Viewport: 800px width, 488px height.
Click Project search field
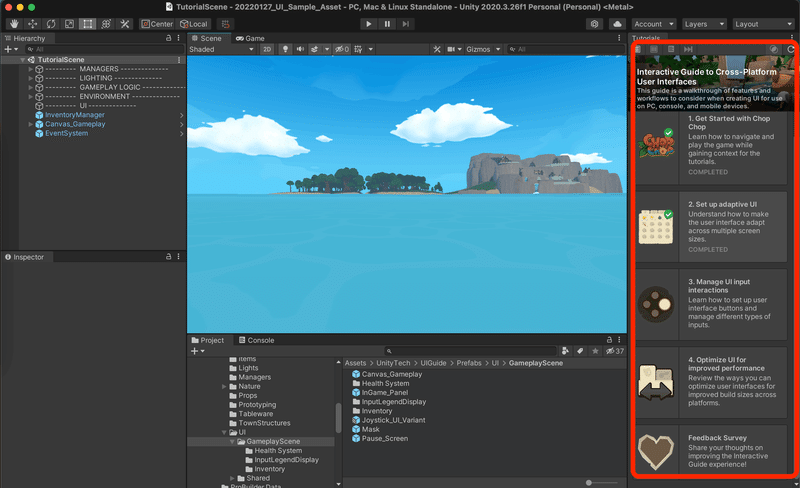(x=470, y=351)
